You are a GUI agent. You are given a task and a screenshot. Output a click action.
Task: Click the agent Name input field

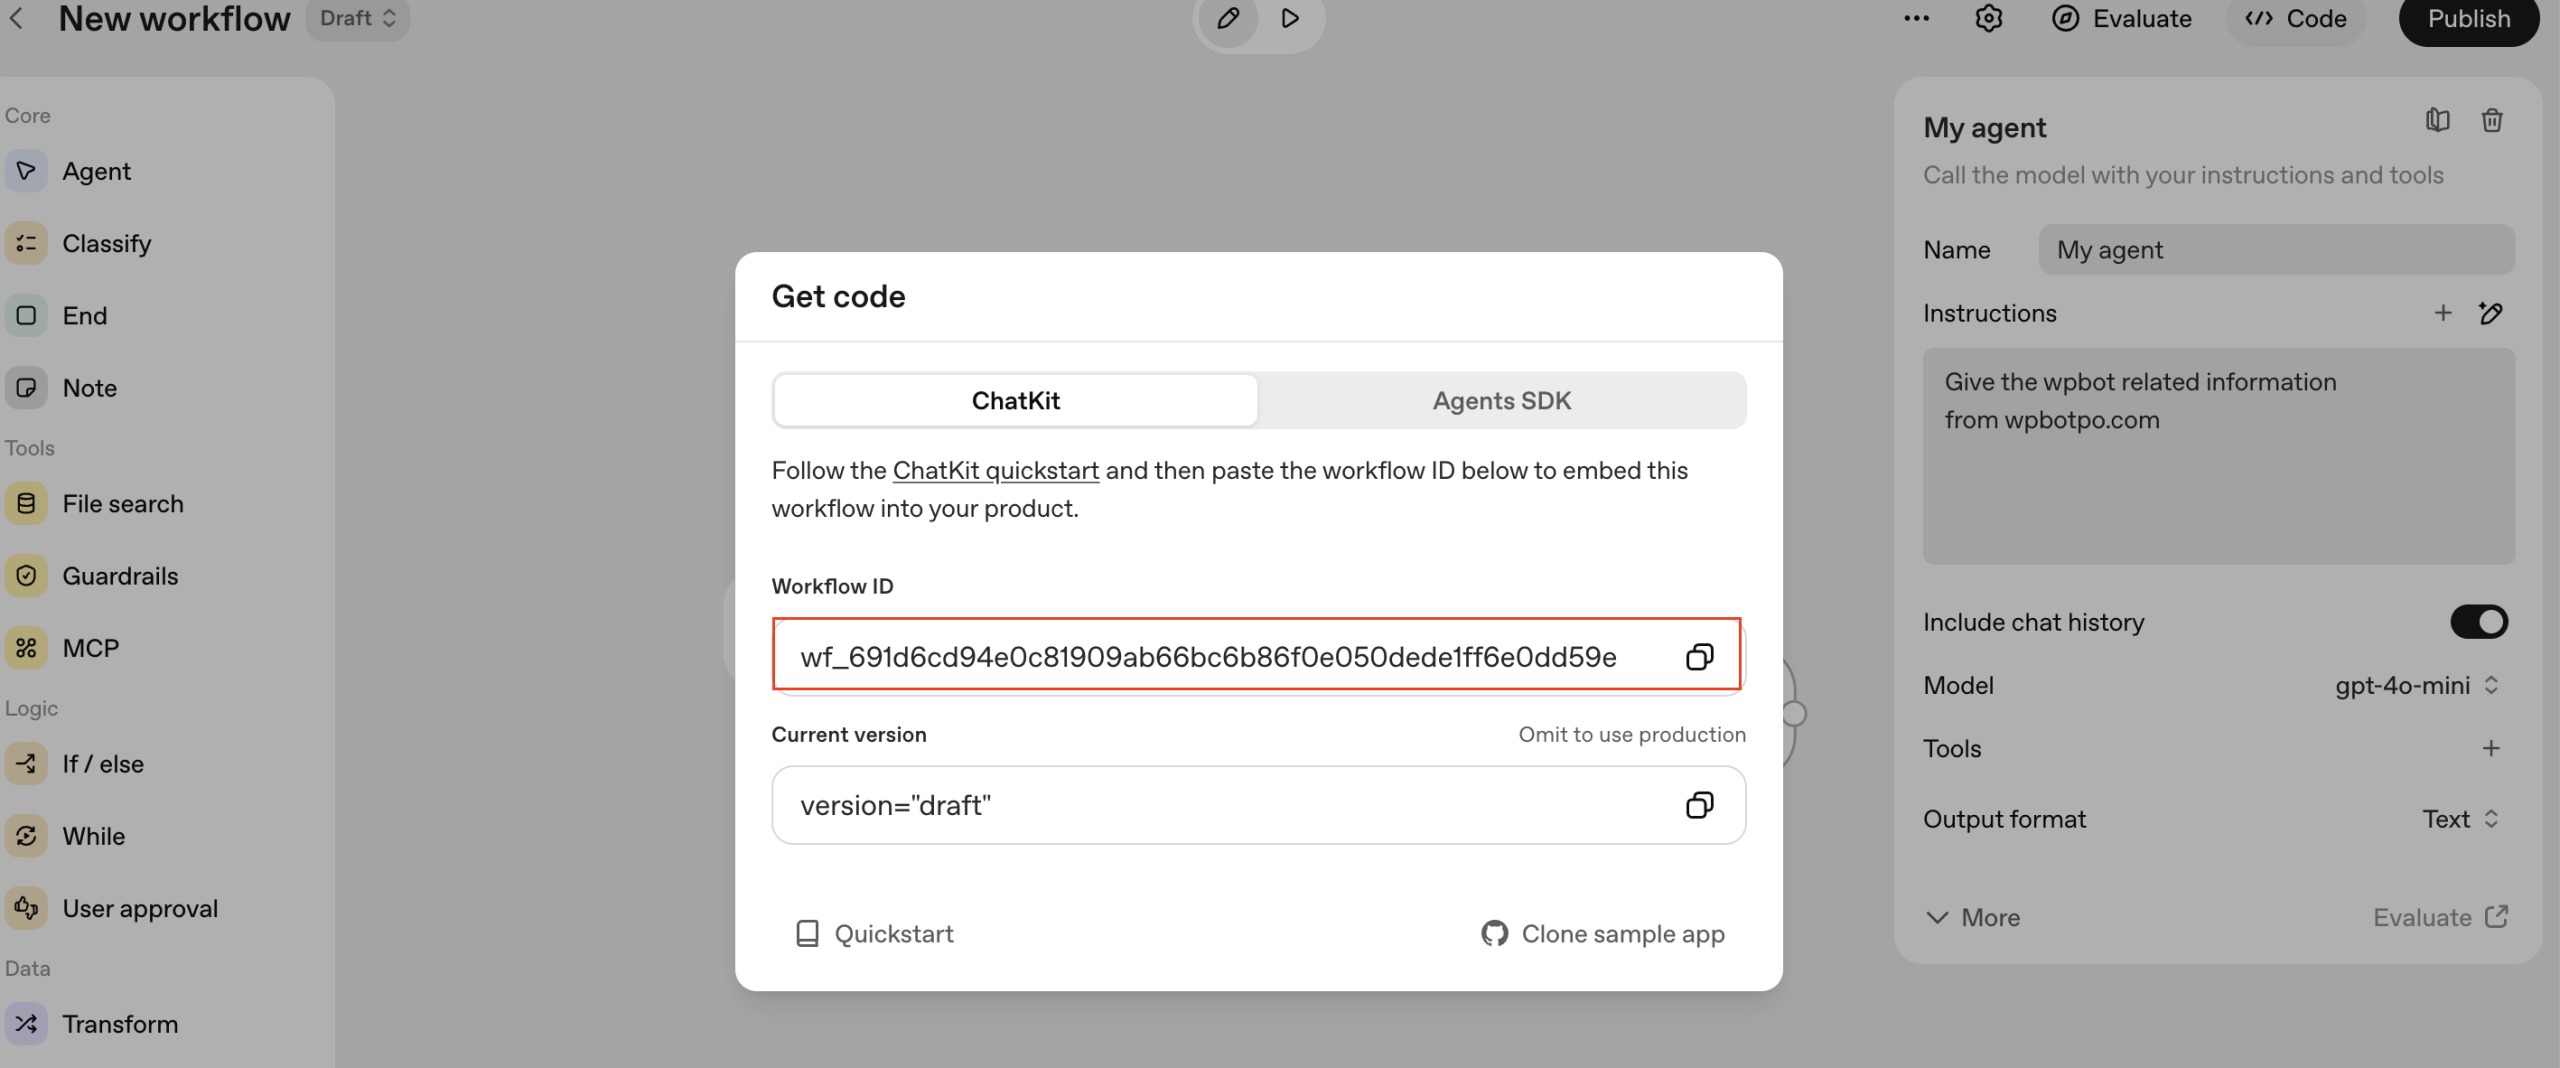(x=2276, y=250)
